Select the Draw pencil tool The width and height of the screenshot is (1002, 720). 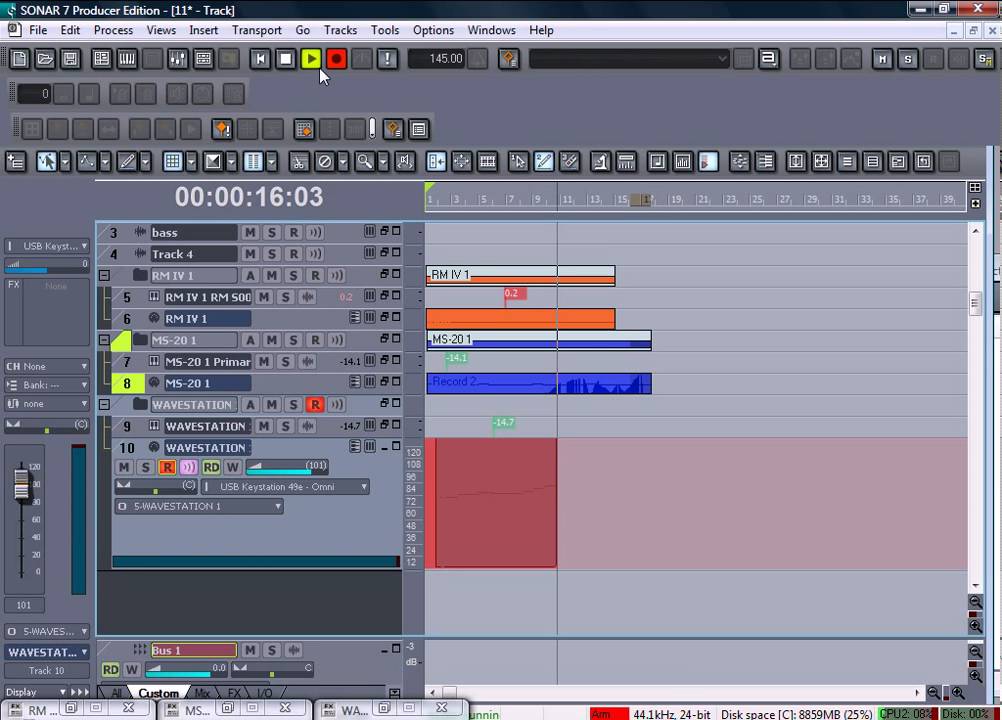tap(127, 162)
